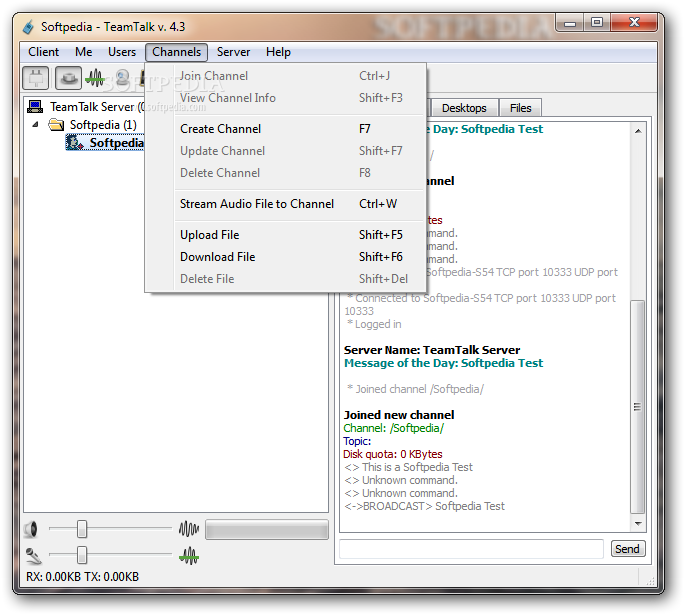The width and height of the screenshot is (685, 615).
Task: Click the Softpedia user avatar icon
Action: [75, 142]
